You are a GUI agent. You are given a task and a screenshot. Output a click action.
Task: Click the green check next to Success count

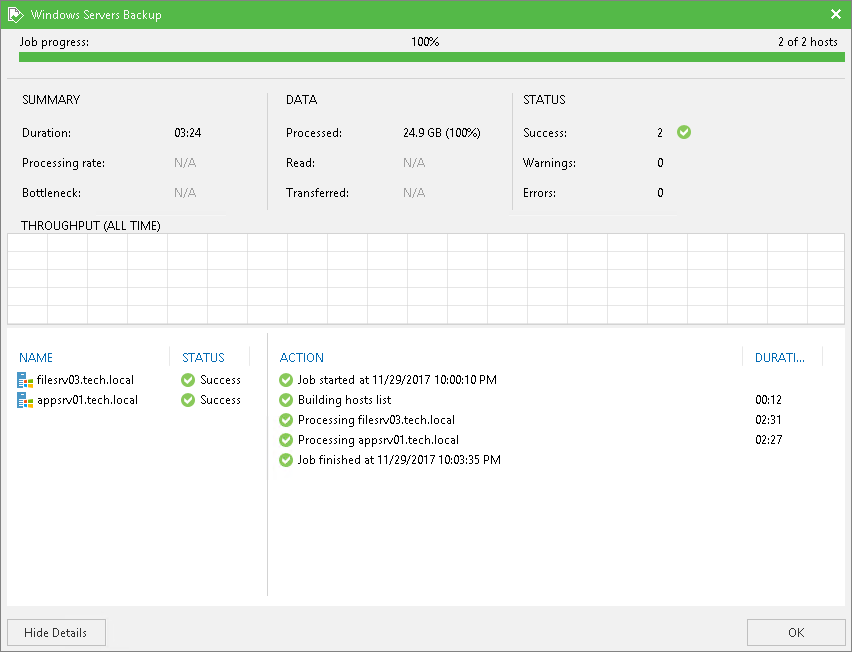[x=684, y=132]
